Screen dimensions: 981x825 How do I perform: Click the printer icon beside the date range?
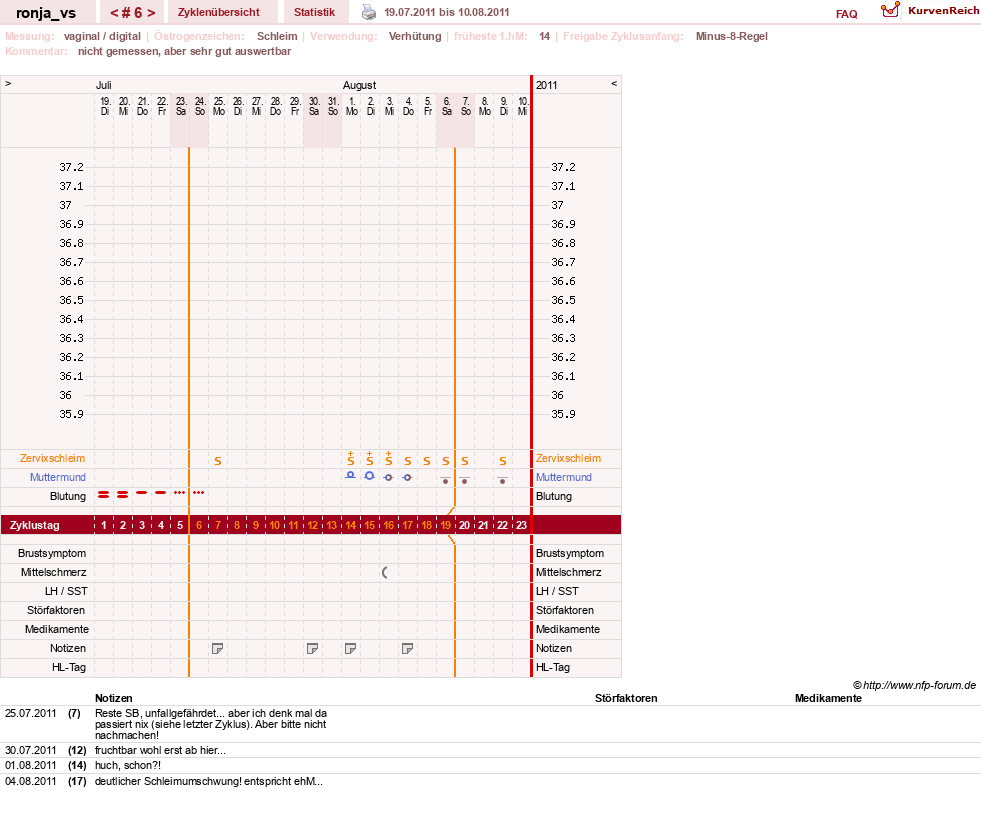click(x=369, y=12)
